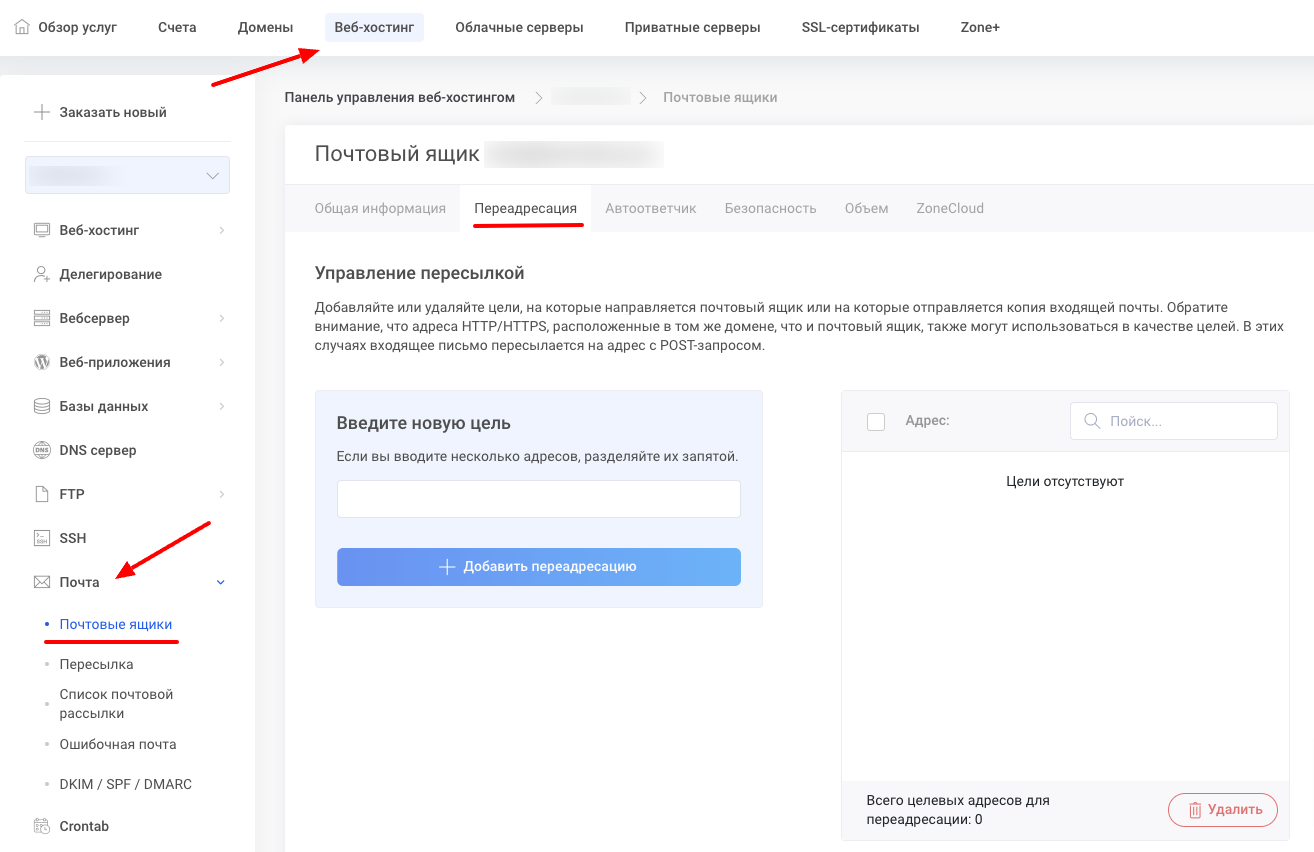Switch to the Автоответчик tab
Image resolution: width=1314 pixels, height=852 pixels.
650,208
